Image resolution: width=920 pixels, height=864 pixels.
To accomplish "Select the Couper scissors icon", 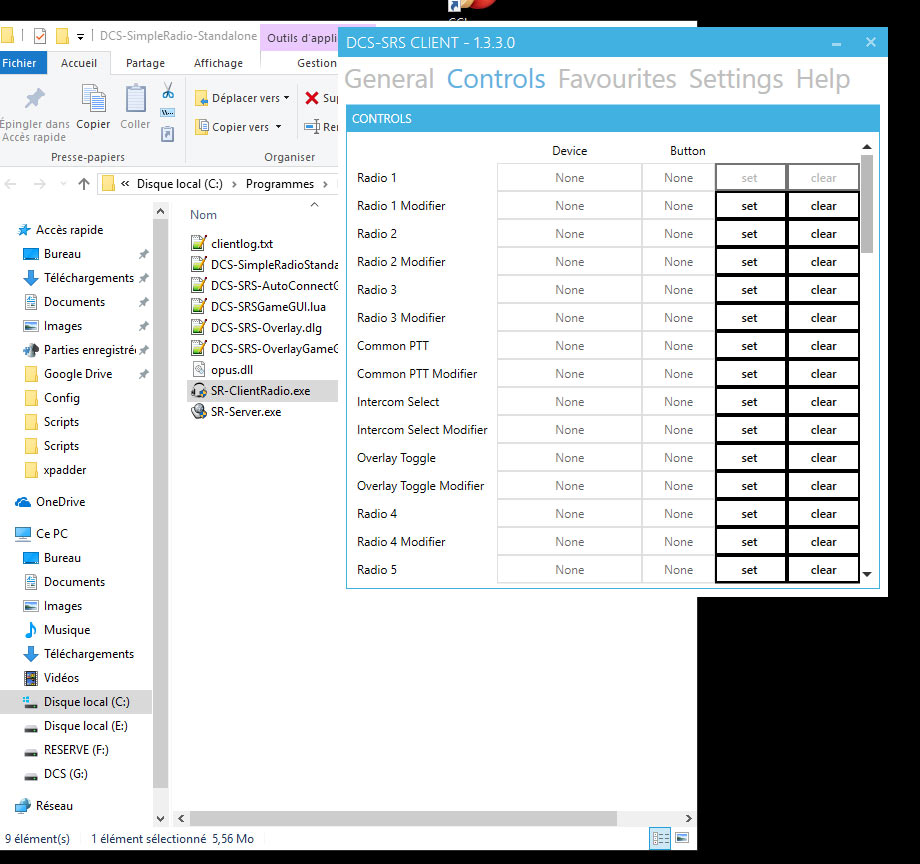I will point(168,92).
